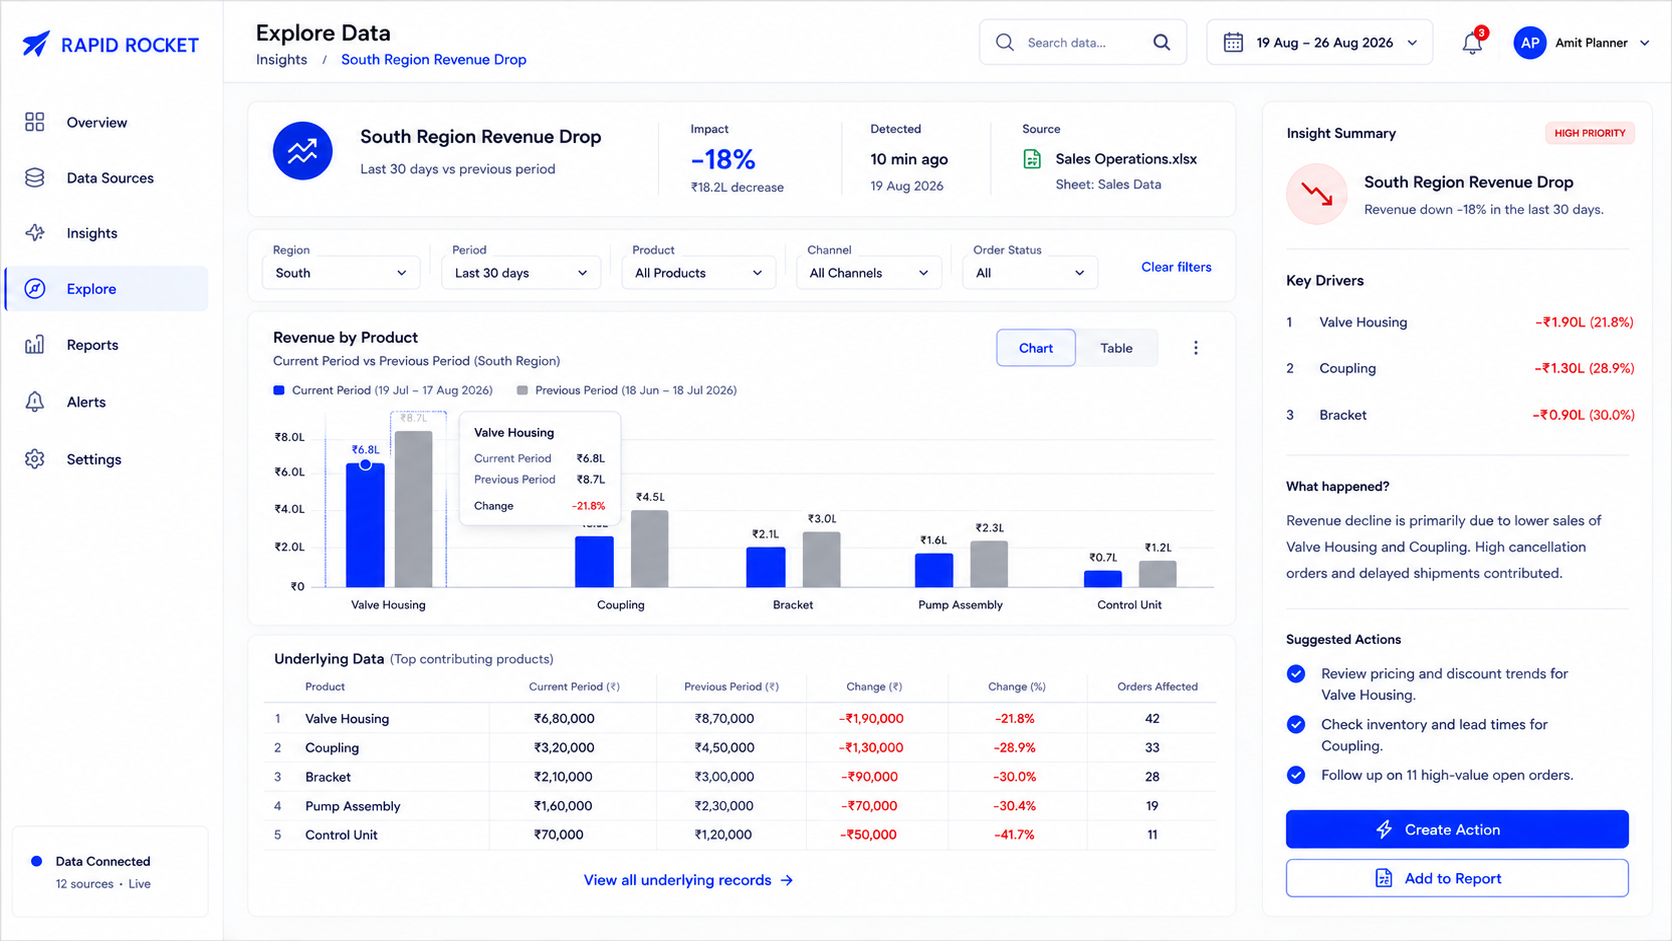Open notifications bell with 3 badge
Viewport: 1672px width, 941px height.
tap(1473, 42)
